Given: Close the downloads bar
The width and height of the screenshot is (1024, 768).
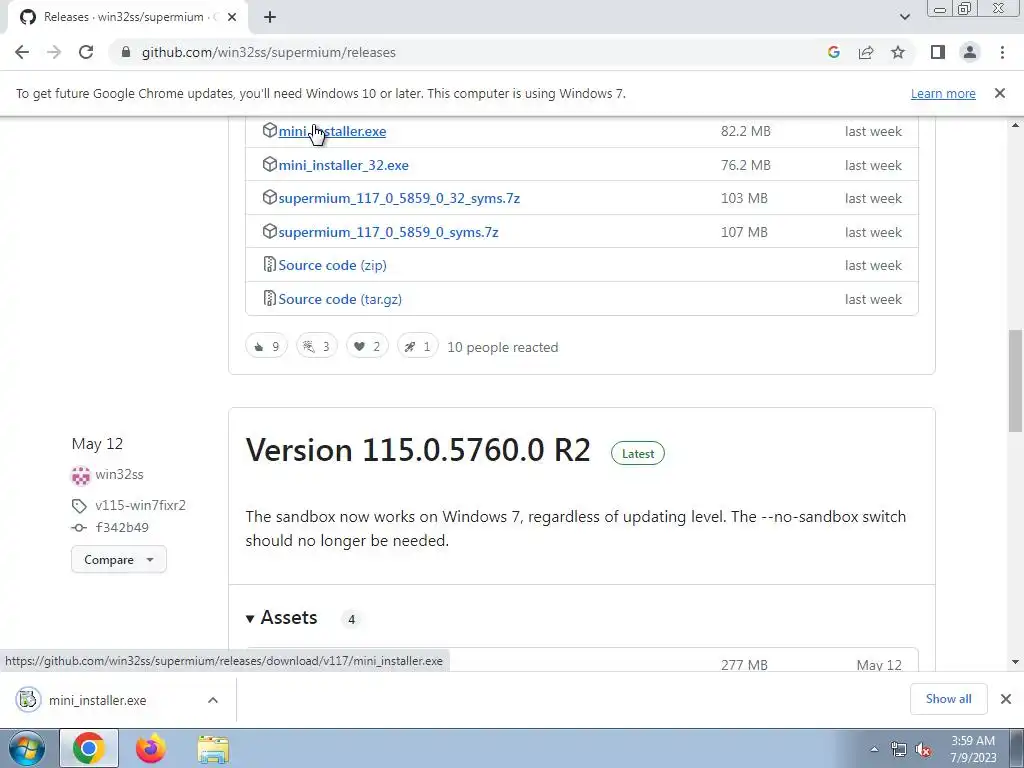Looking at the screenshot, I should click(x=1006, y=699).
